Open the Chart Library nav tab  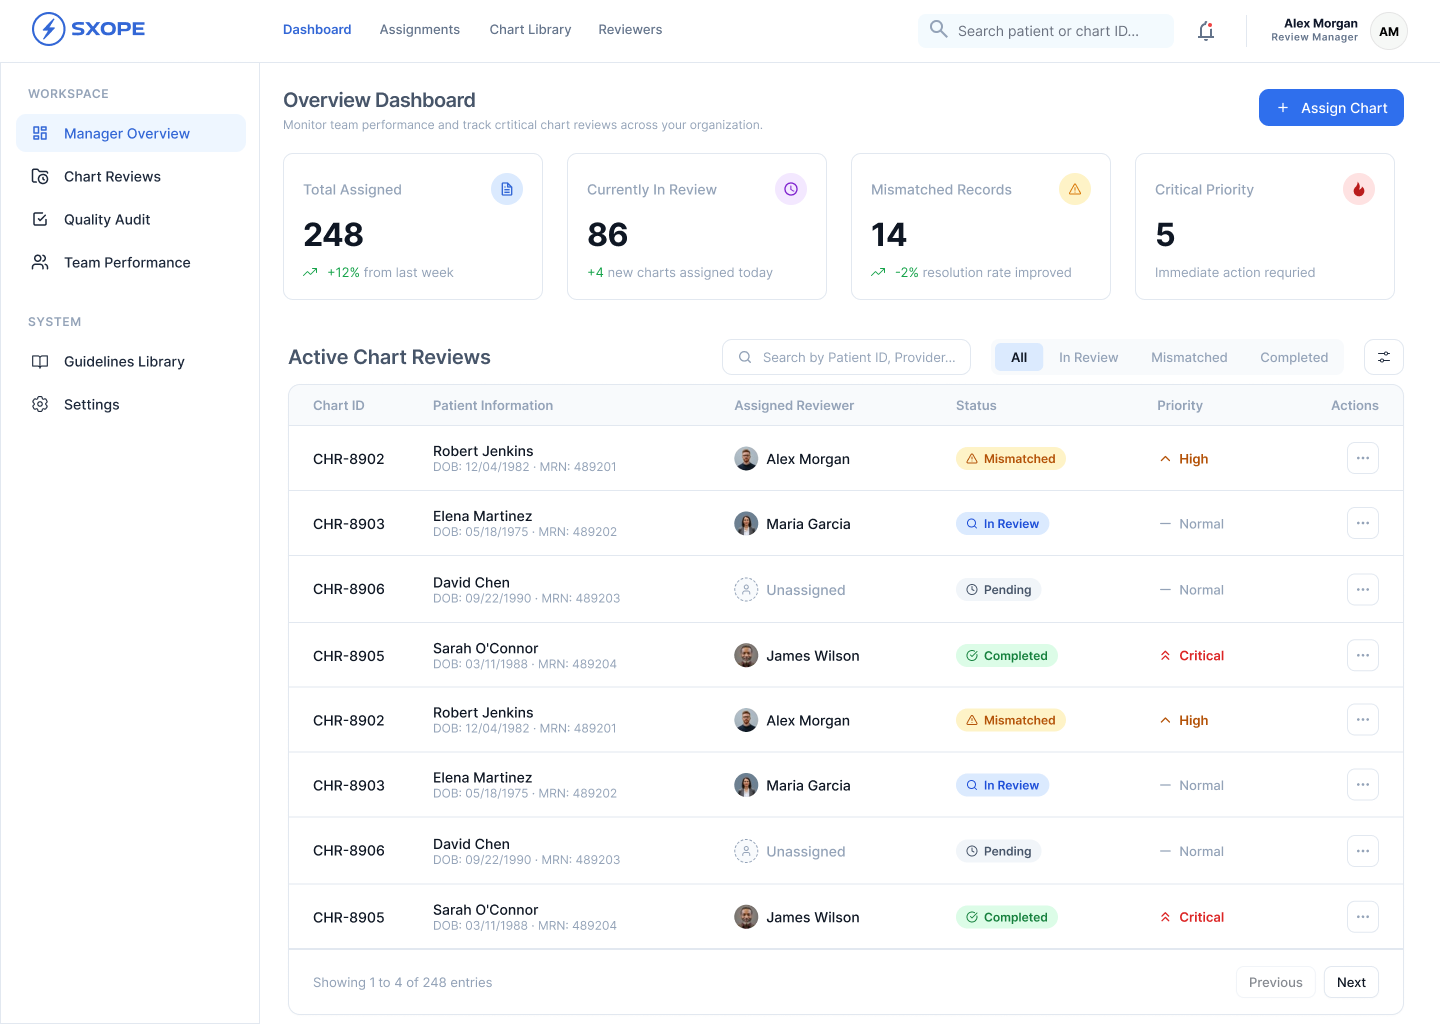pyautogui.click(x=530, y=30)
